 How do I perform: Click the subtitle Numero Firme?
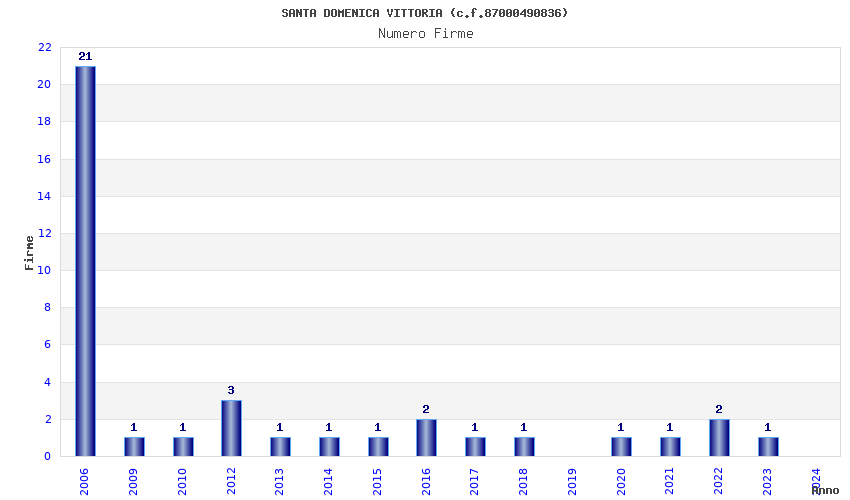click(x=426, y=34)
